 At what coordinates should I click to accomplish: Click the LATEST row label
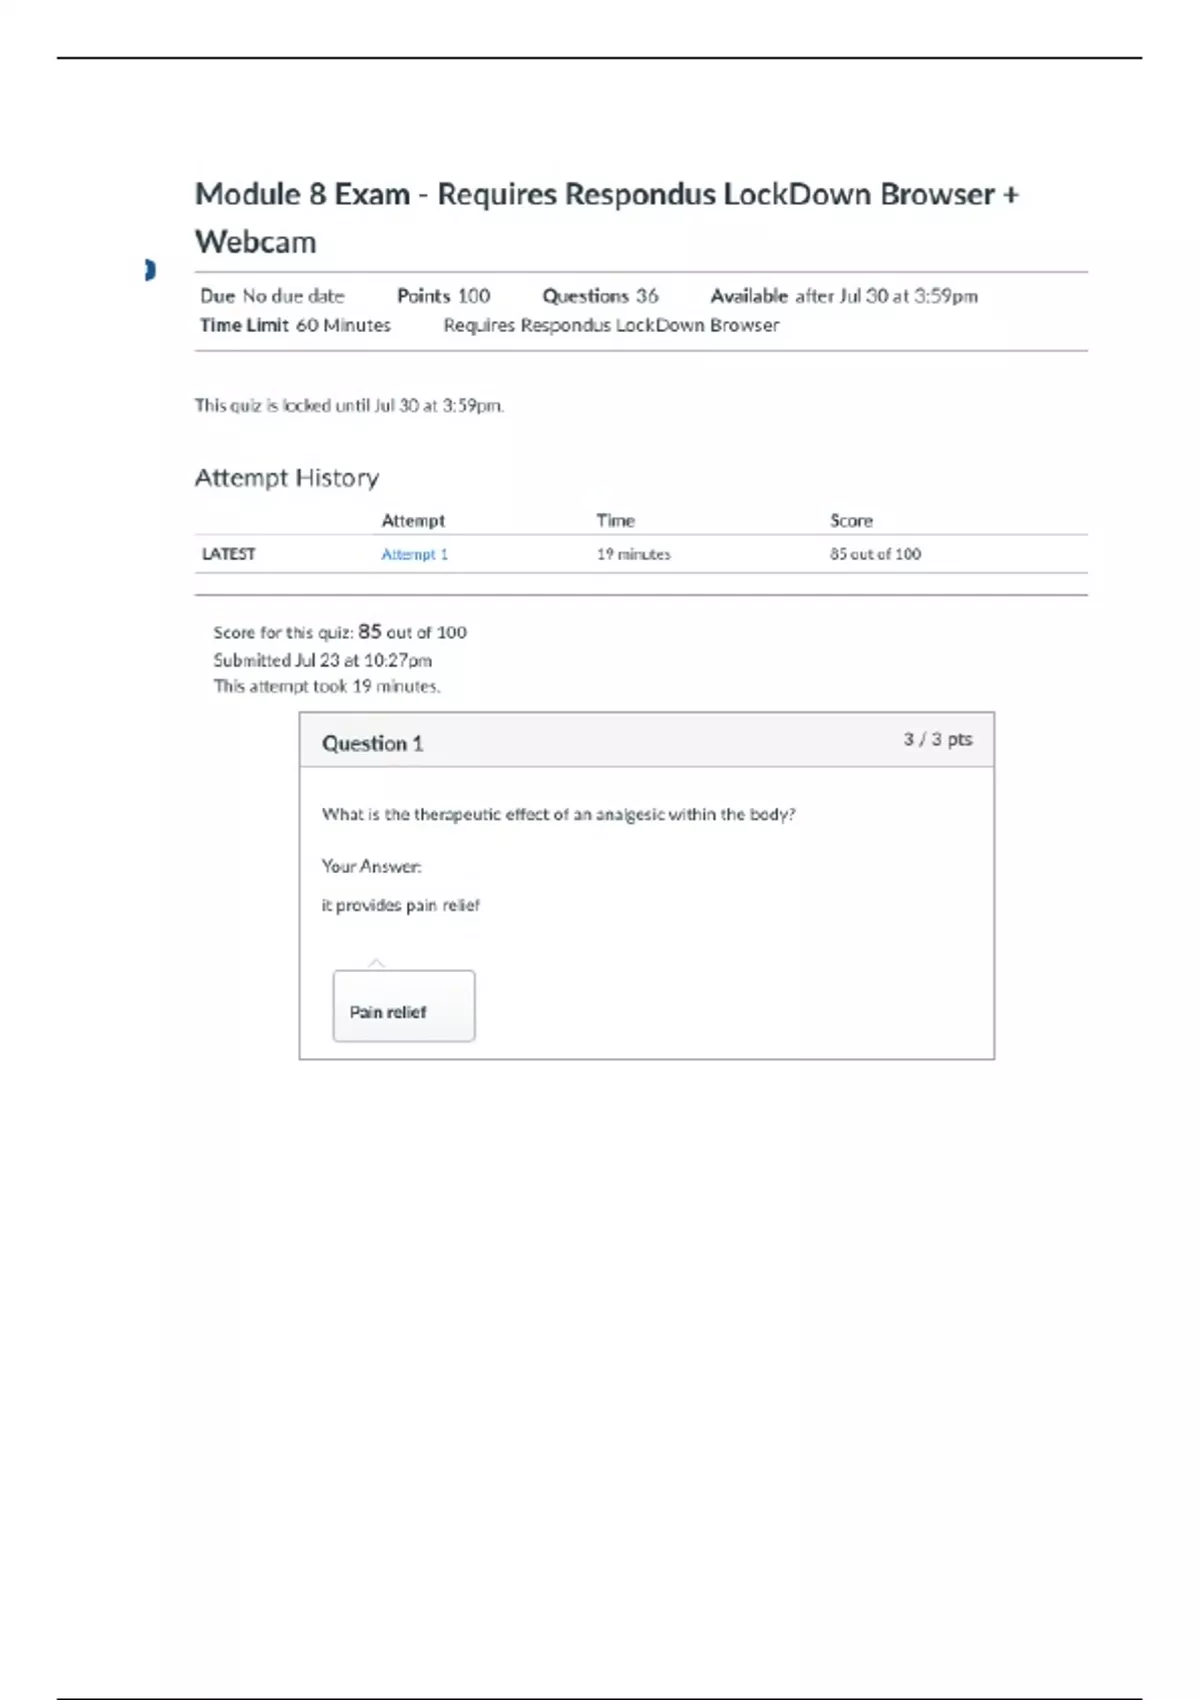tap(229, 554)
